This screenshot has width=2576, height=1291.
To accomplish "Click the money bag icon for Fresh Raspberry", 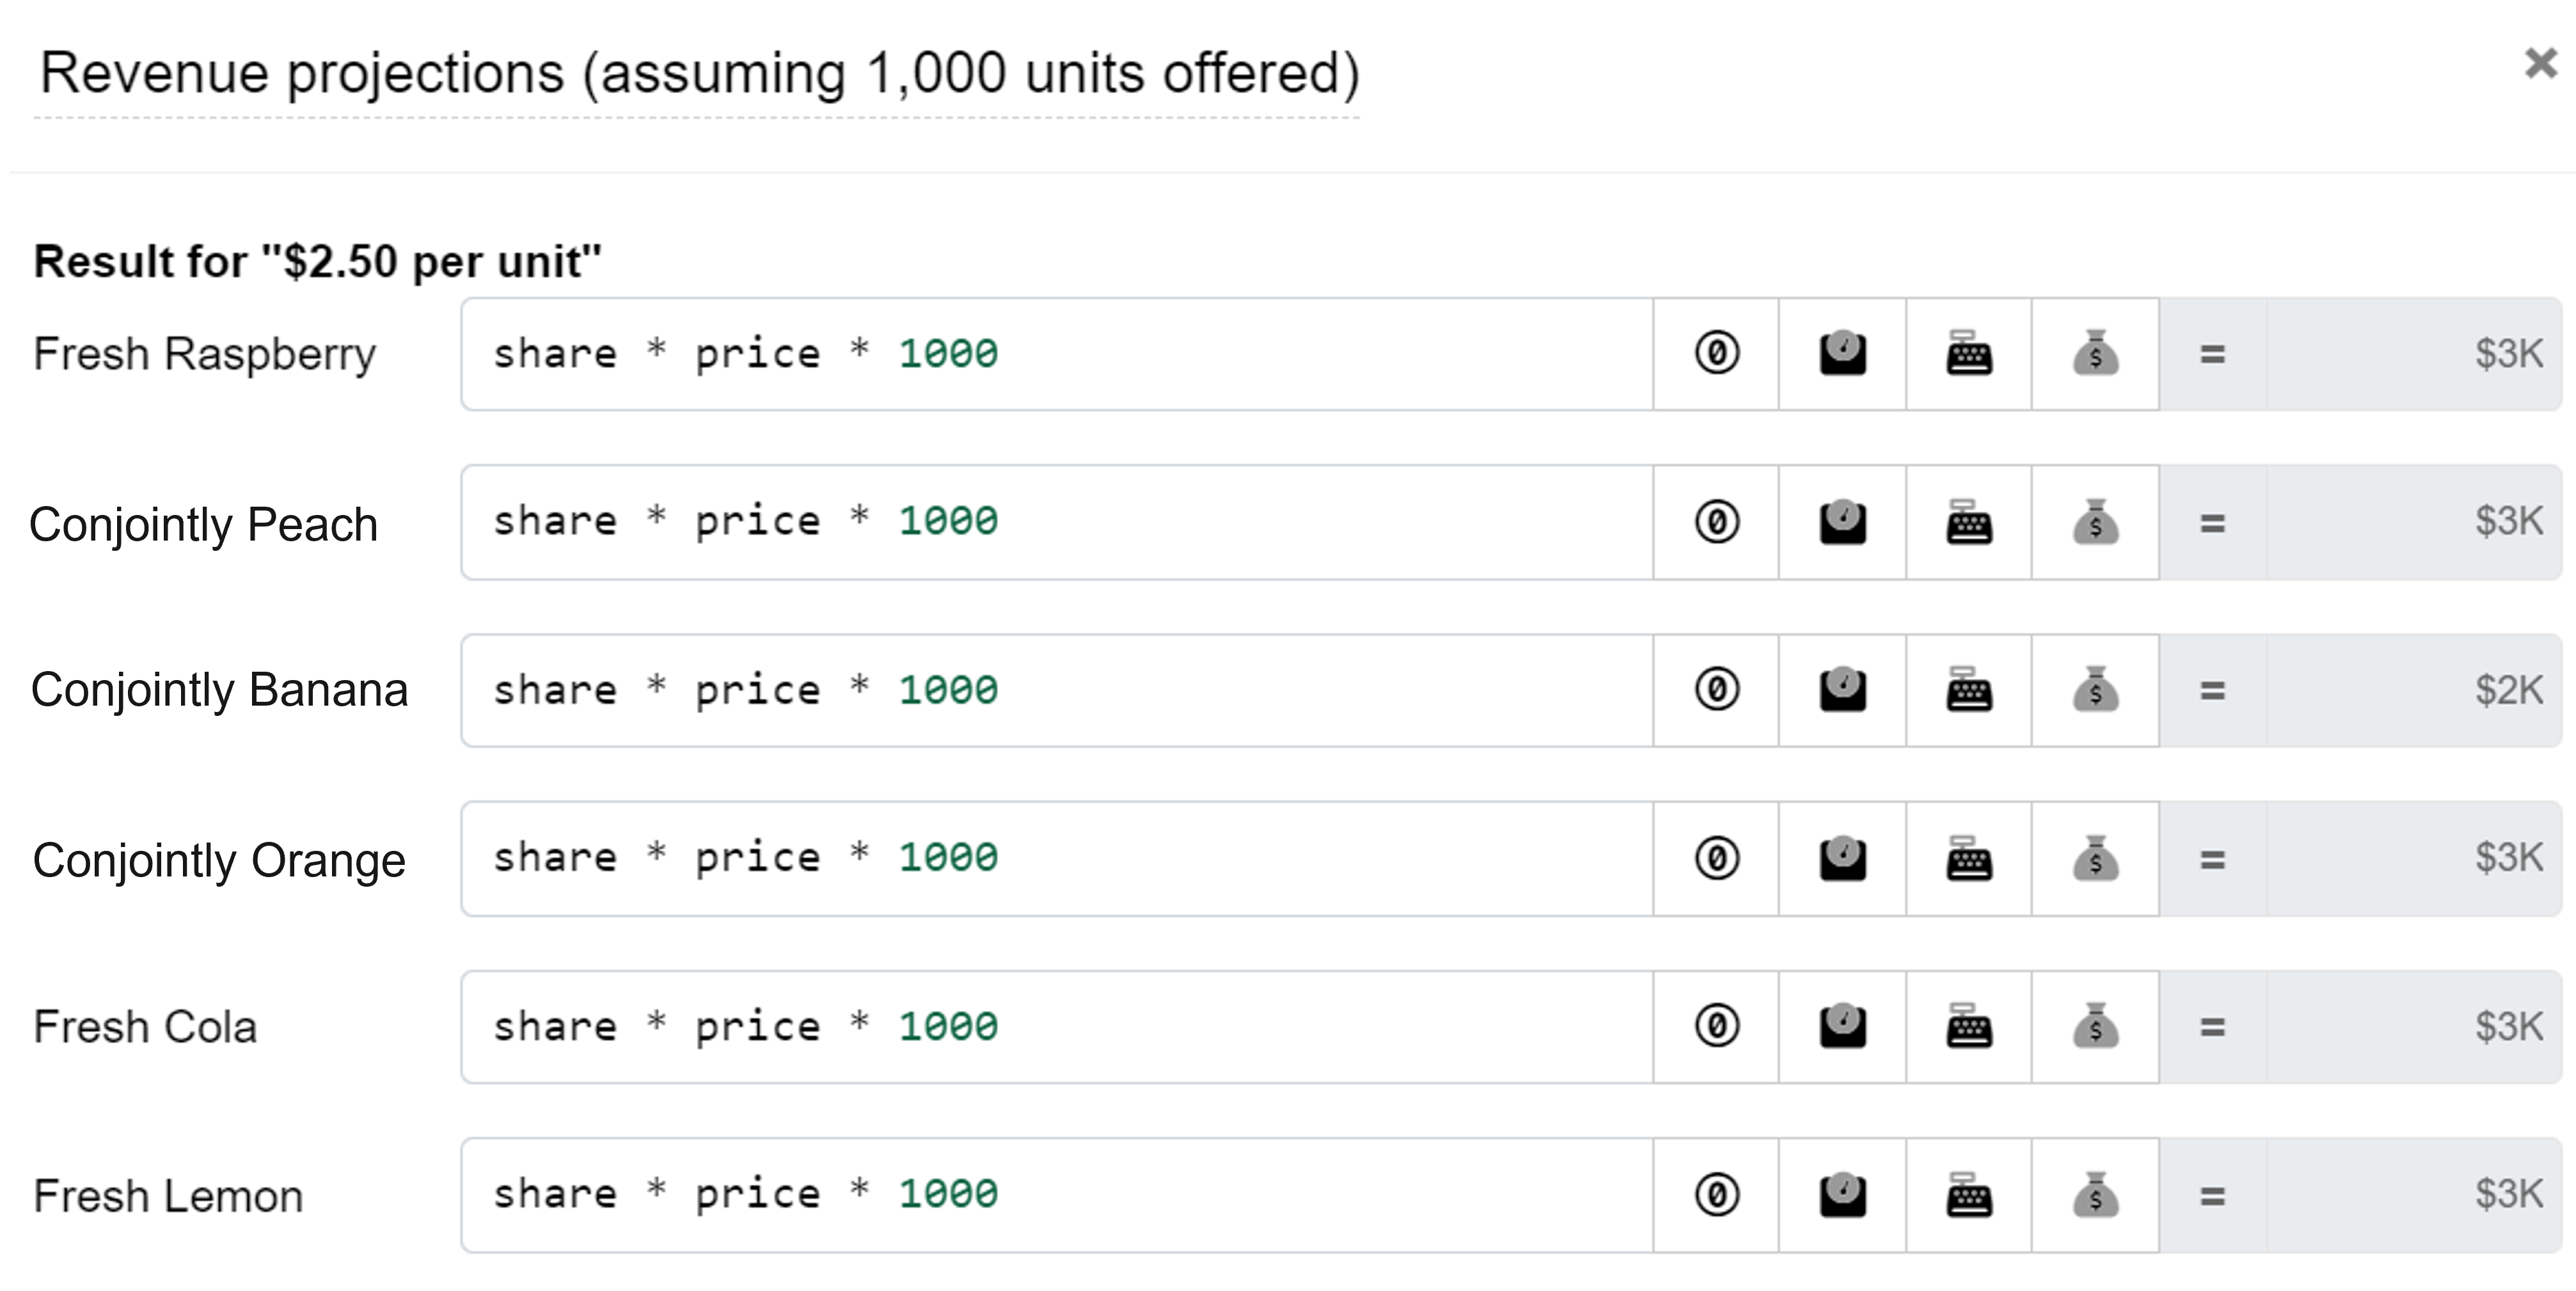I will [x=2096, y=354].
